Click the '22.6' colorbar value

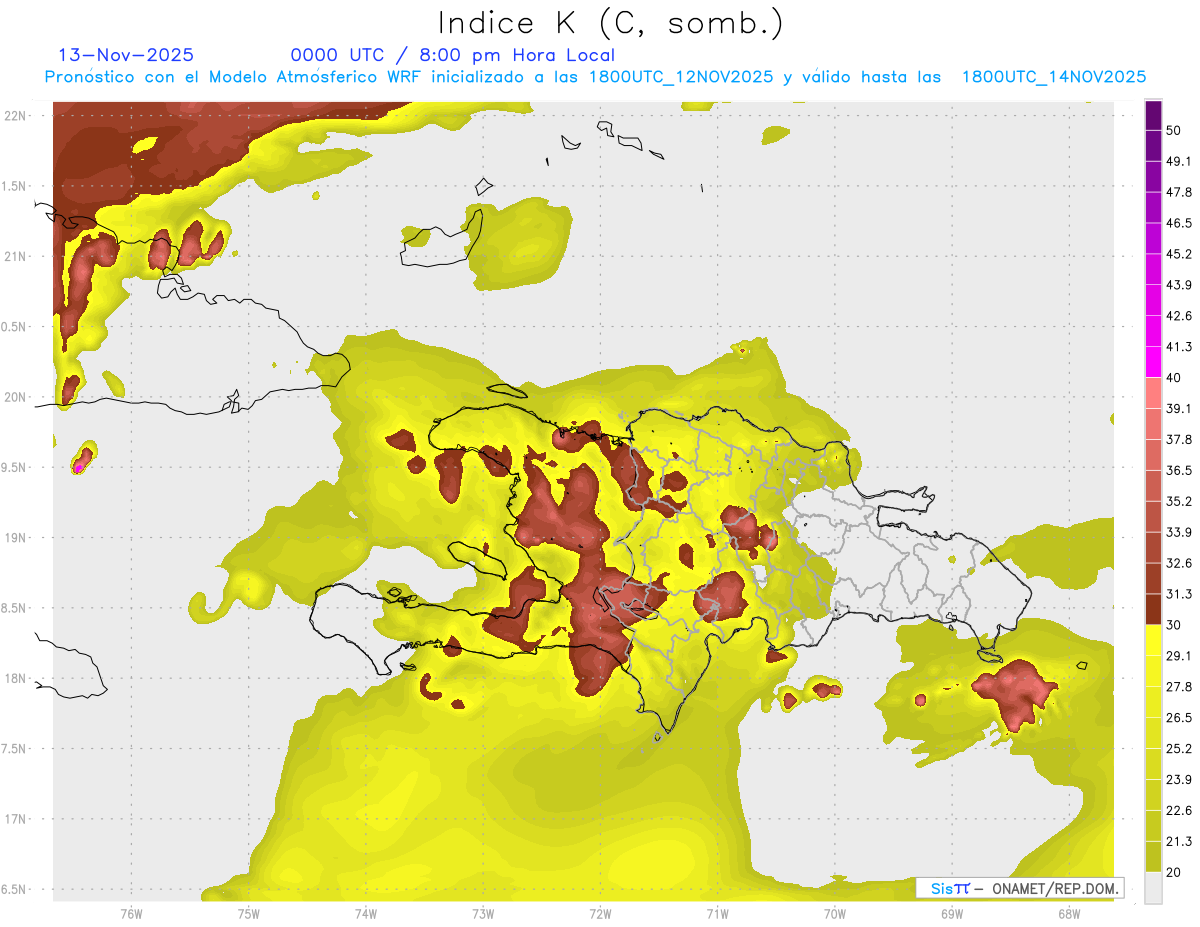pyautogui.click(x=1179, y=810)
